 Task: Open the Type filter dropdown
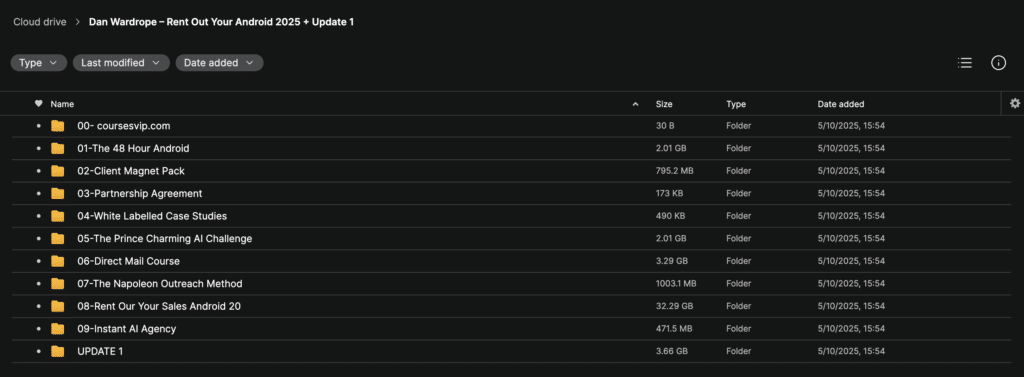click(x=39, y=63)
